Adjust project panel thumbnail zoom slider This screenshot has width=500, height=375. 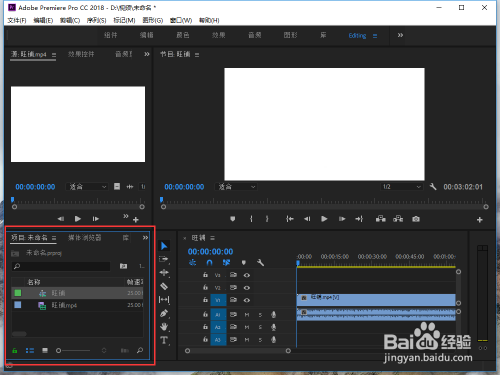click(73, 350)
